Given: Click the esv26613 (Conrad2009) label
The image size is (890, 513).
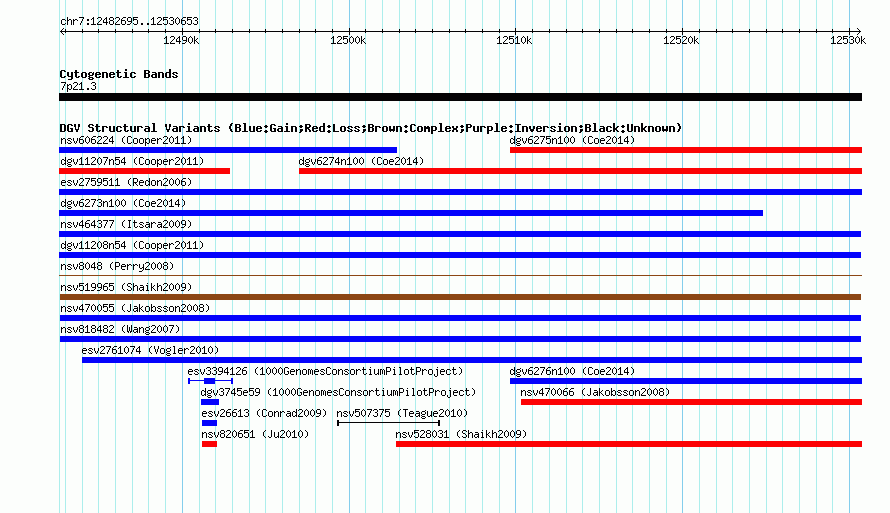Looking at the screenshot, I should (264, 413).
